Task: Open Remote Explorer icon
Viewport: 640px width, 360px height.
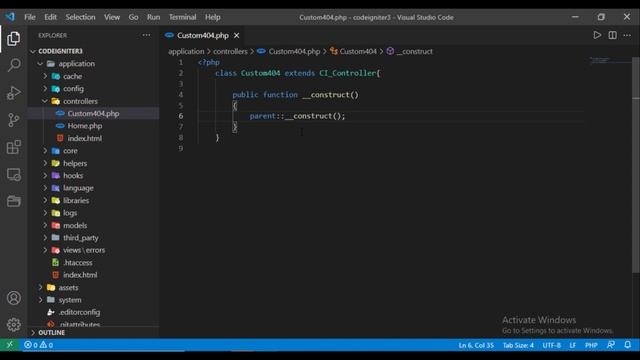Action: 13,175
